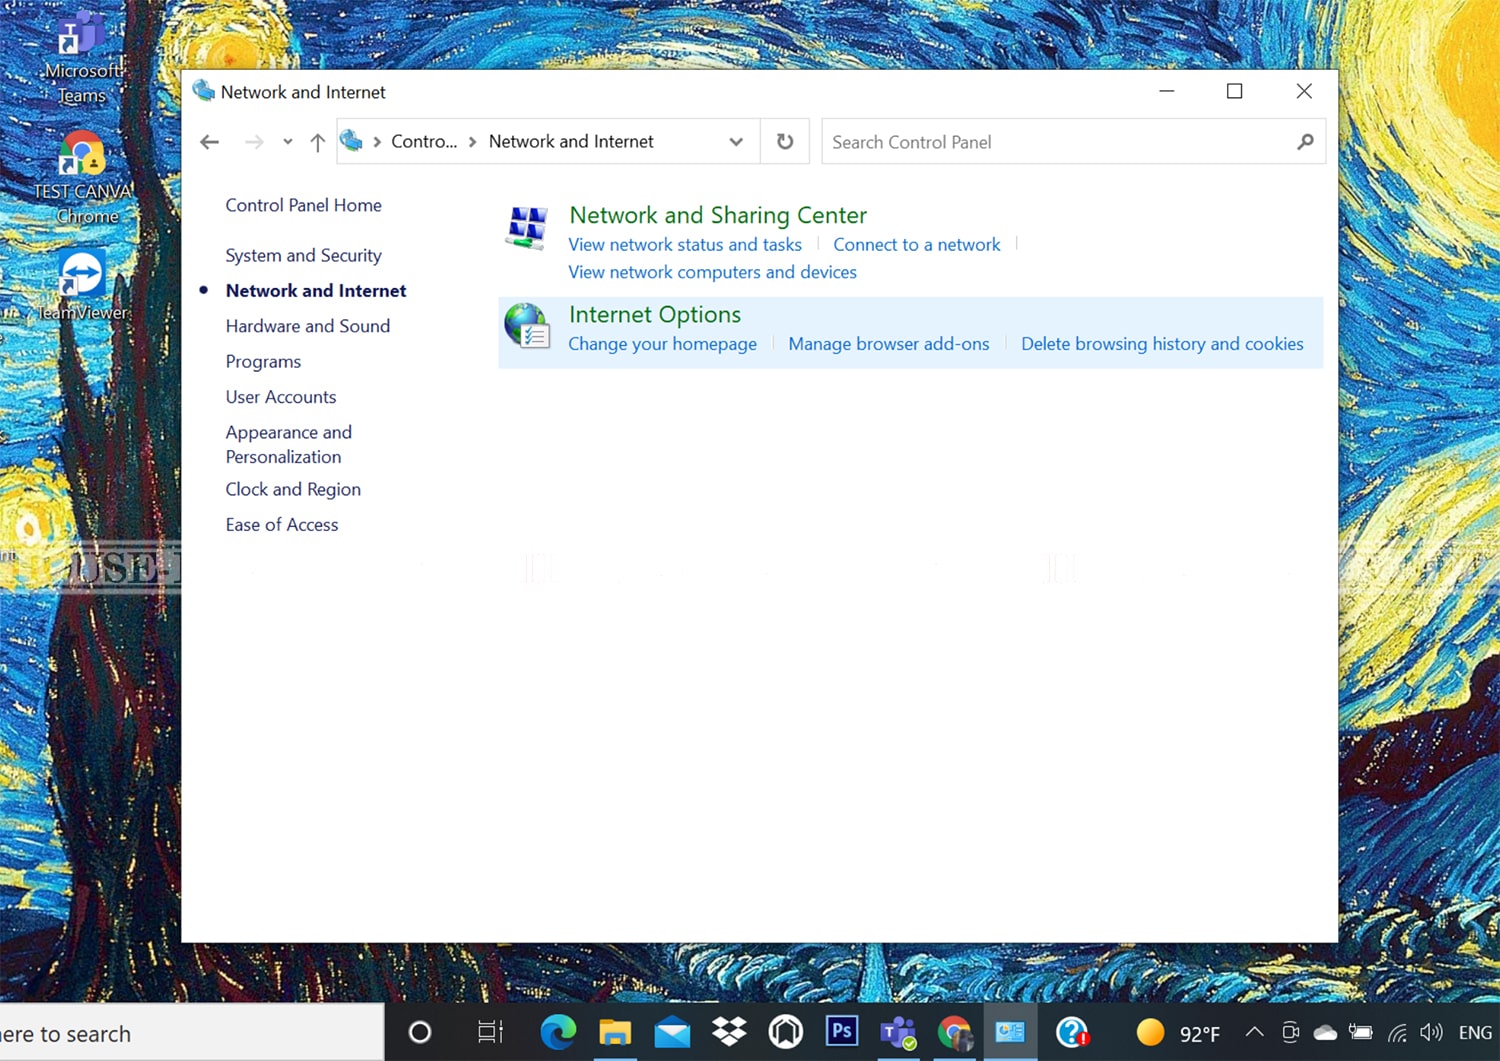Screen dimensions: 1500x1061
Task: Select Network and Internet breadcrumb
Action: (571, 142)
